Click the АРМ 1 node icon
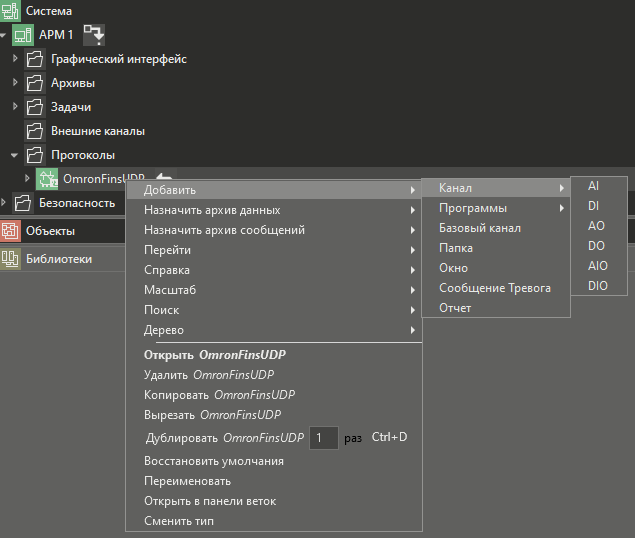Image resolution: width=635 pixels, height=538 pixels. pos(23,35)
